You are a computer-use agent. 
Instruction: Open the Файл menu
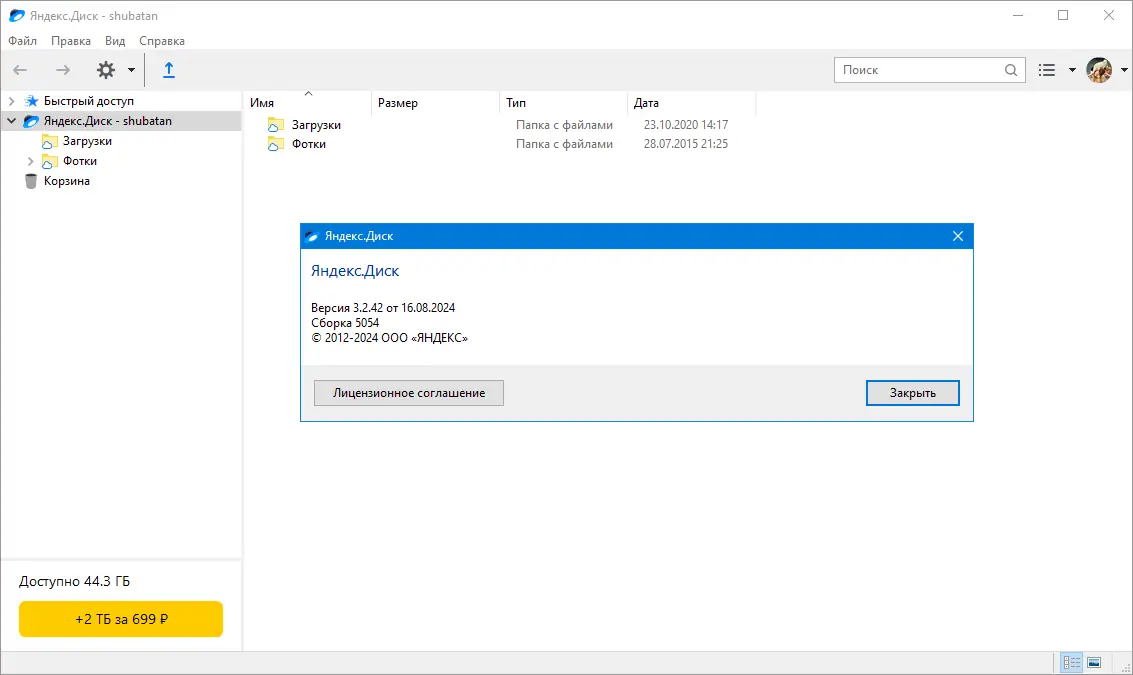point(22,41)
